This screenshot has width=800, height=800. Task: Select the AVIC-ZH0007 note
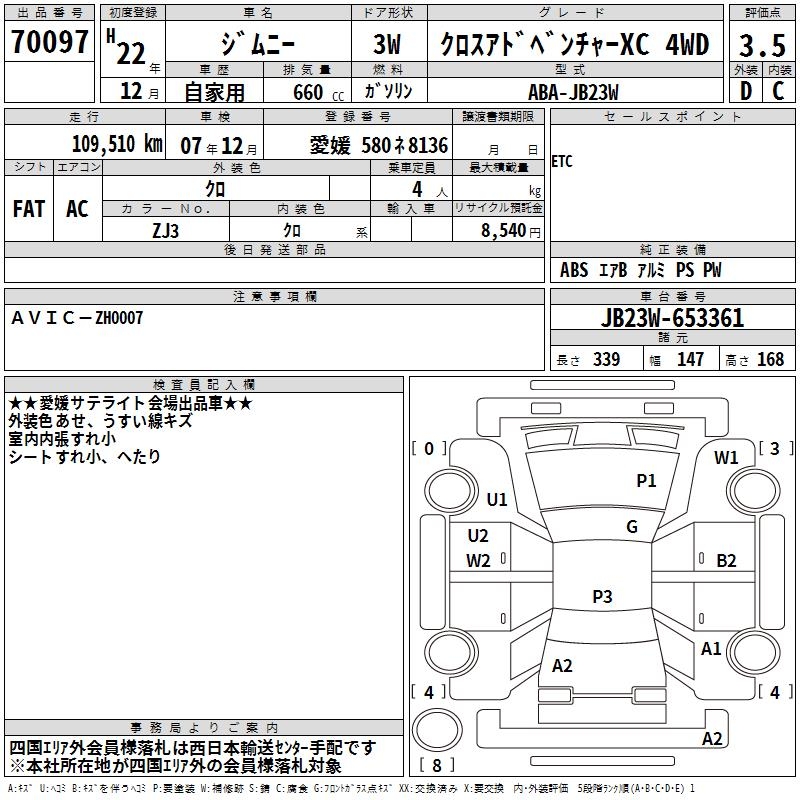(x=77, y=318)
